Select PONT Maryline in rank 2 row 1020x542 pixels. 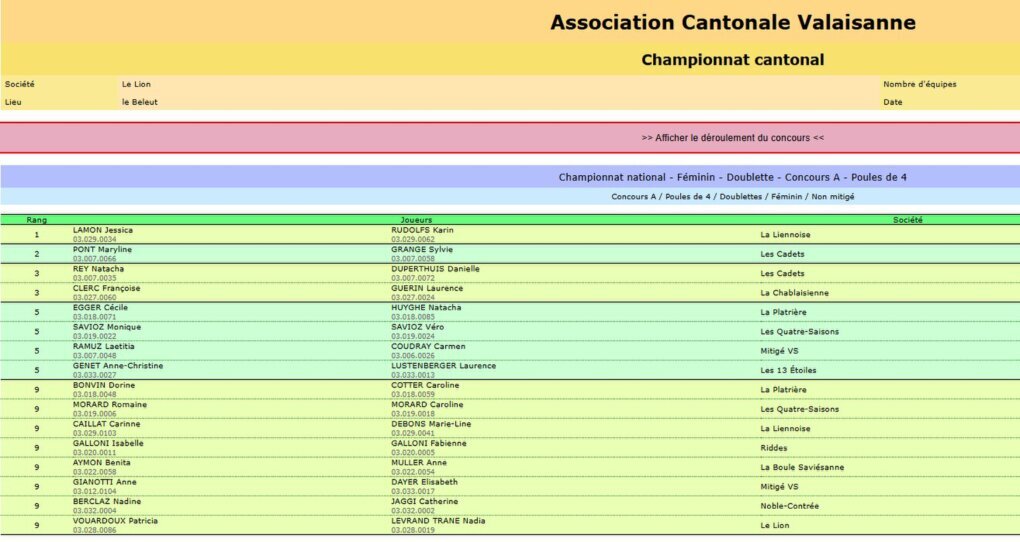coord(102,250)
